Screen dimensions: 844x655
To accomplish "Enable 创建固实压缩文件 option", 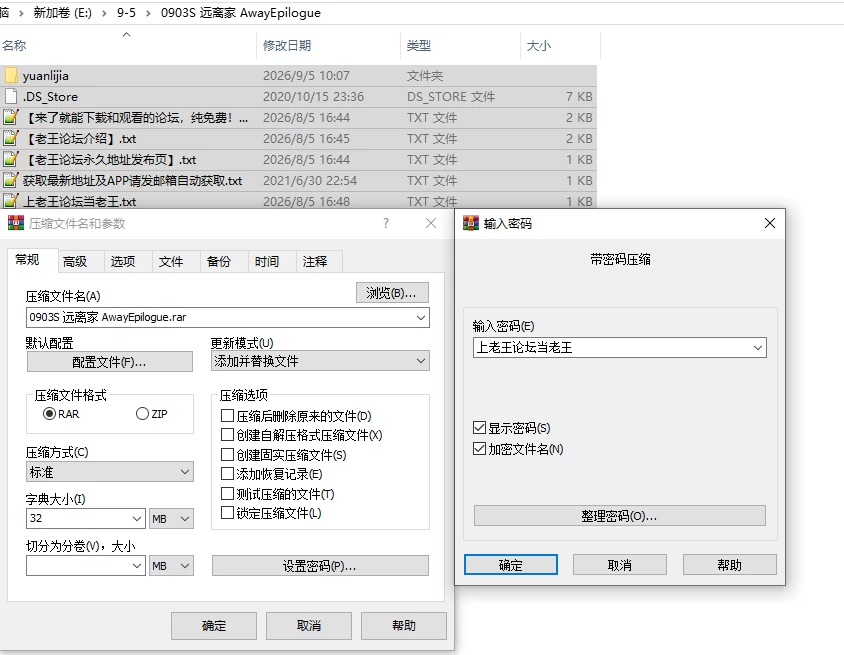I will click(x=227, y=454).
